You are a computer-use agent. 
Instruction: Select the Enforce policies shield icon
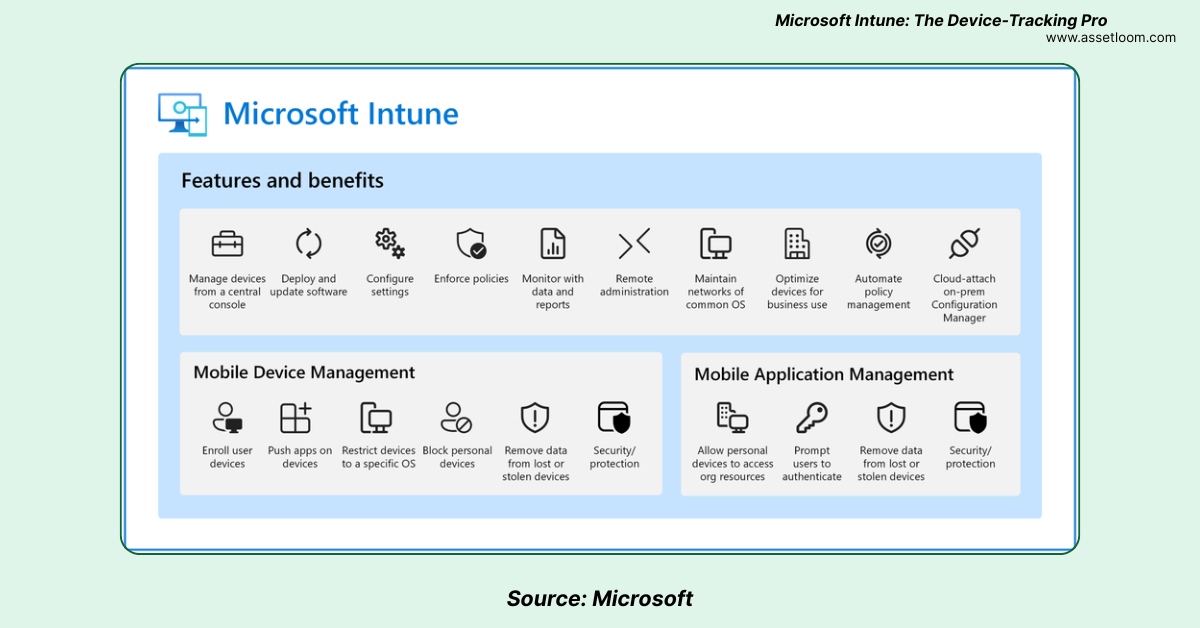click(x=471, y=244)
